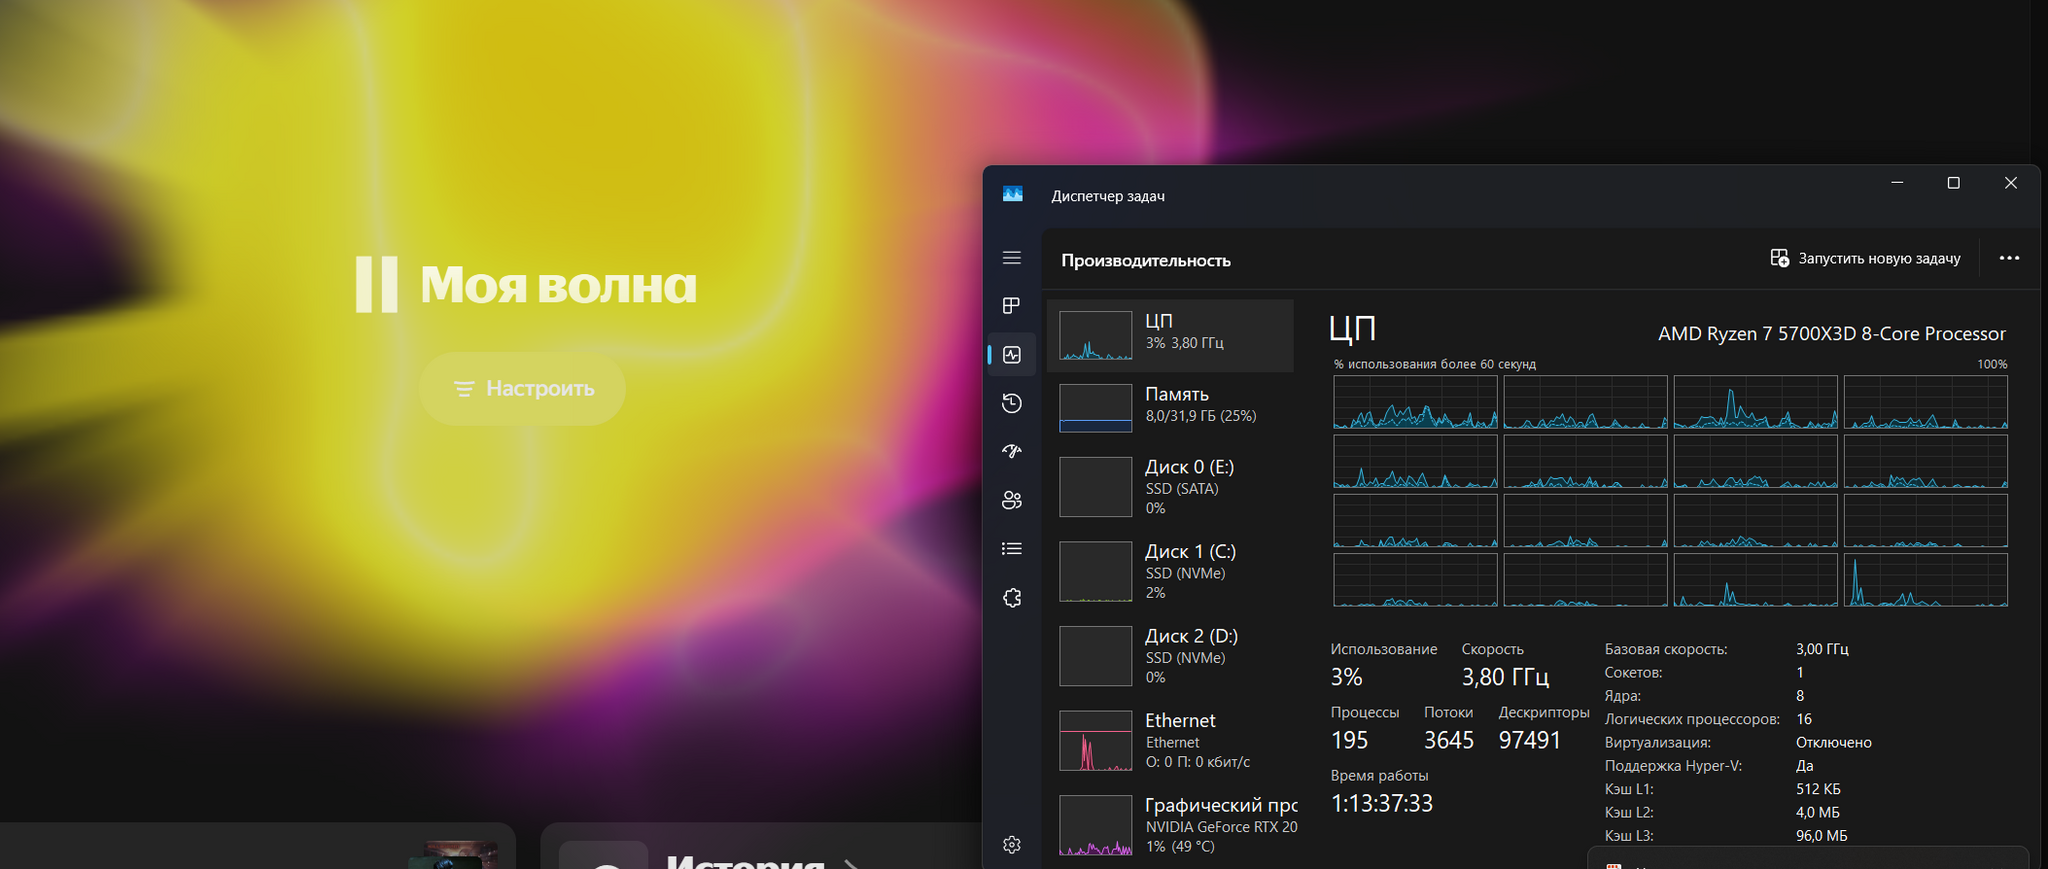The height and width of the screenshot is (869, 2048).
Task: Click the Настроить button
Action: (x=523, y=389)
